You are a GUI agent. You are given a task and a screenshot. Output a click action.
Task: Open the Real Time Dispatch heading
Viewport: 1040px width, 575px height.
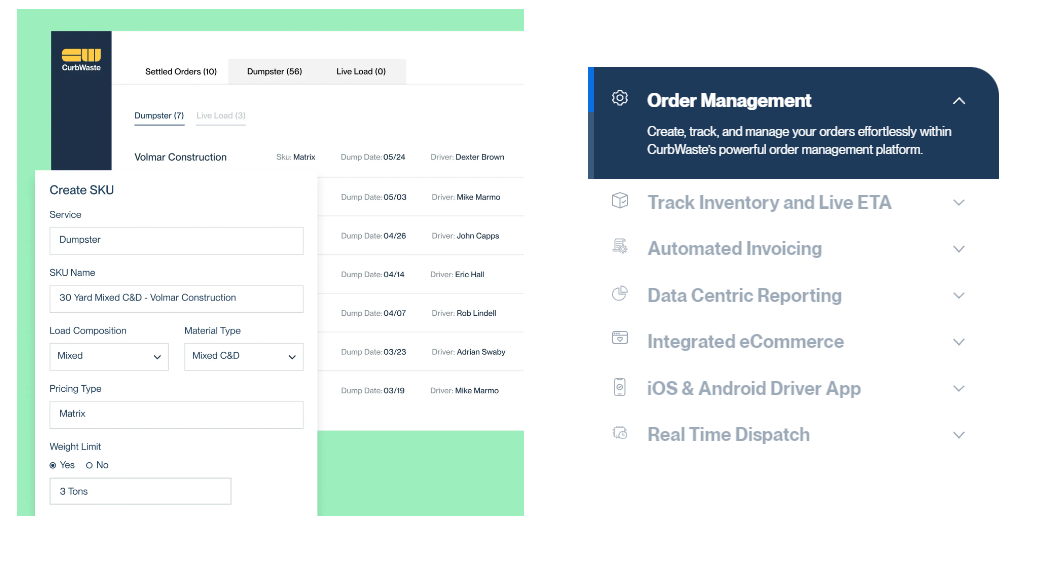[x=728, y=434]
